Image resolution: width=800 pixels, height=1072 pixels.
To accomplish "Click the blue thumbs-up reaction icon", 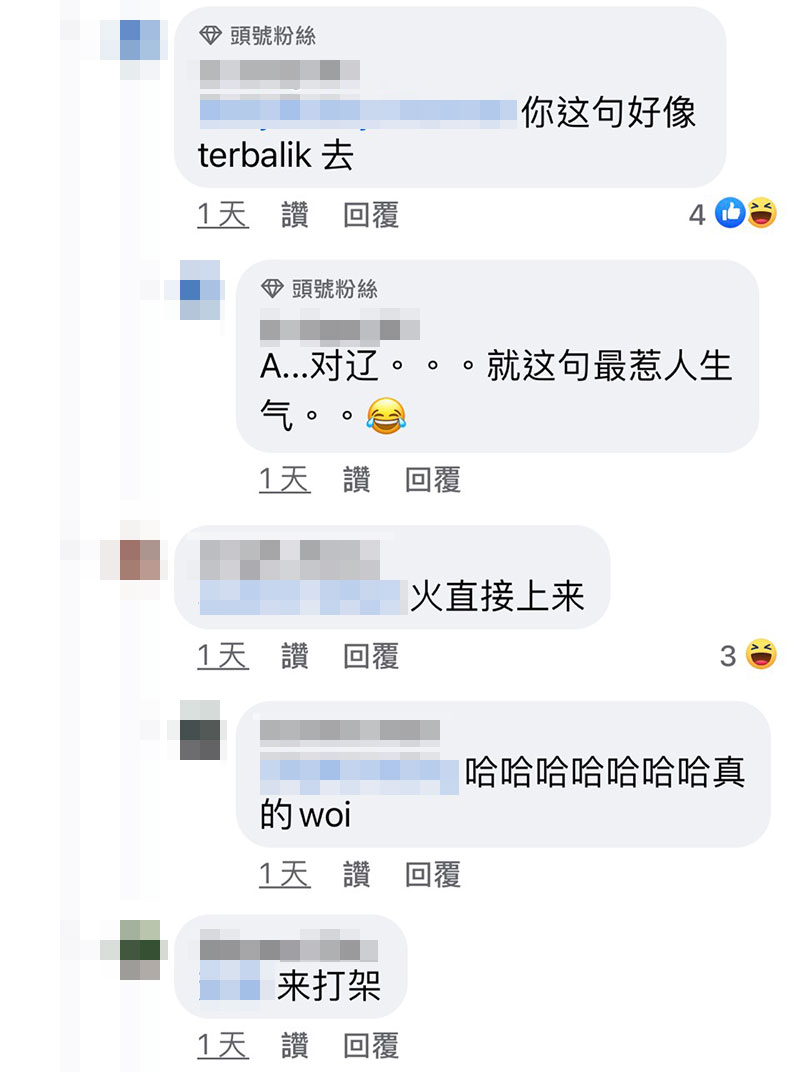I will pos(730,213).
